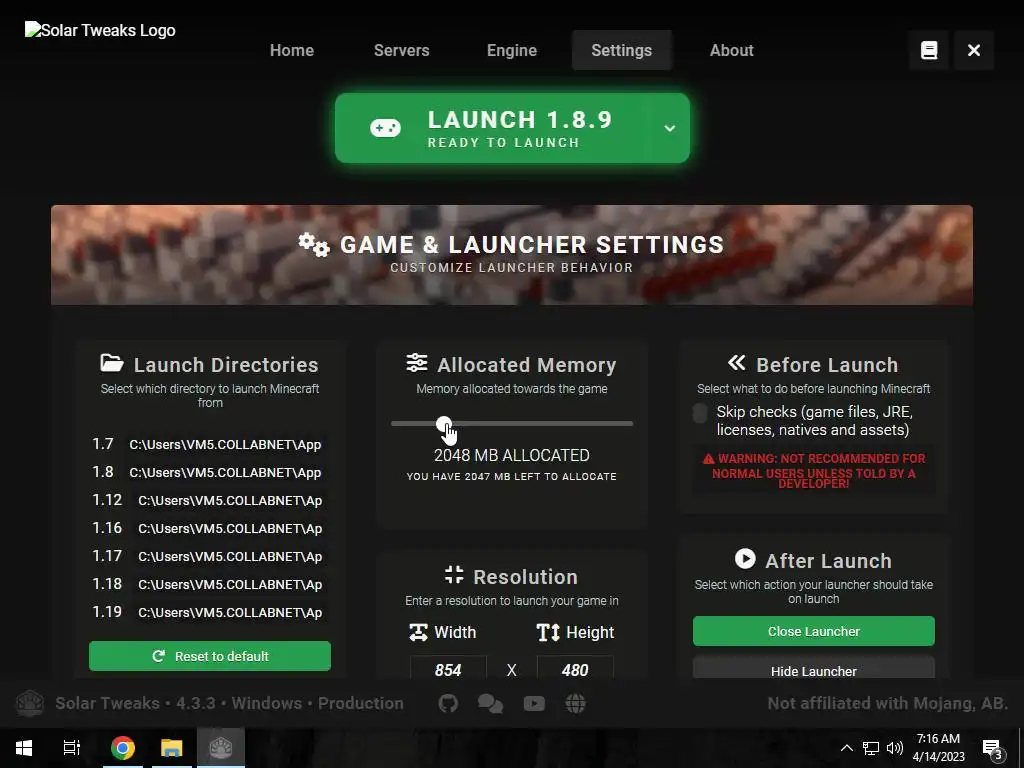Go to the Home tab
This screenshot has width=1024, height=768.
292,50
